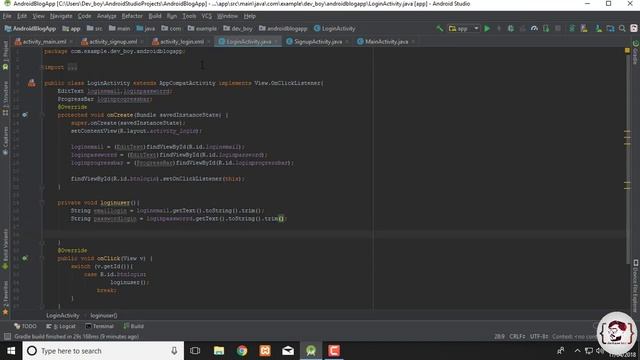Click the related XML file gutter icon
The height and width of the screenshot is (360, 640).
[x=31, y=83]
